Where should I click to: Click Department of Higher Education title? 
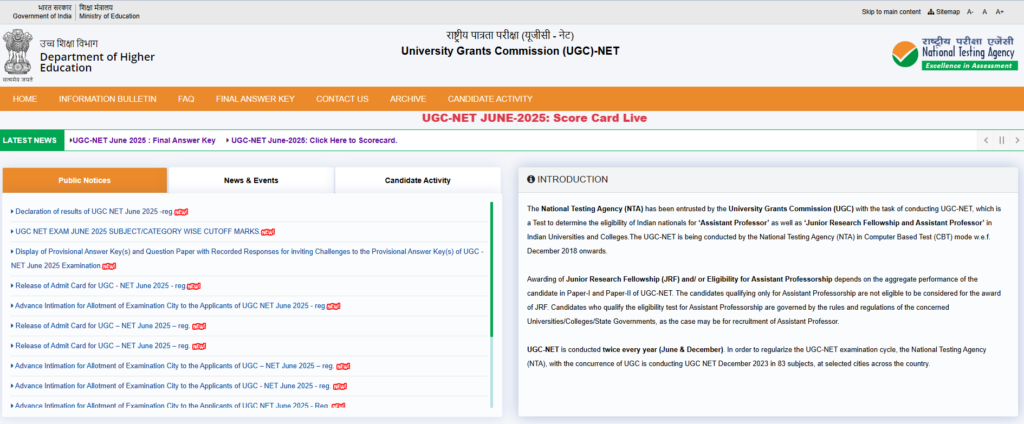(x=97, y=62)
